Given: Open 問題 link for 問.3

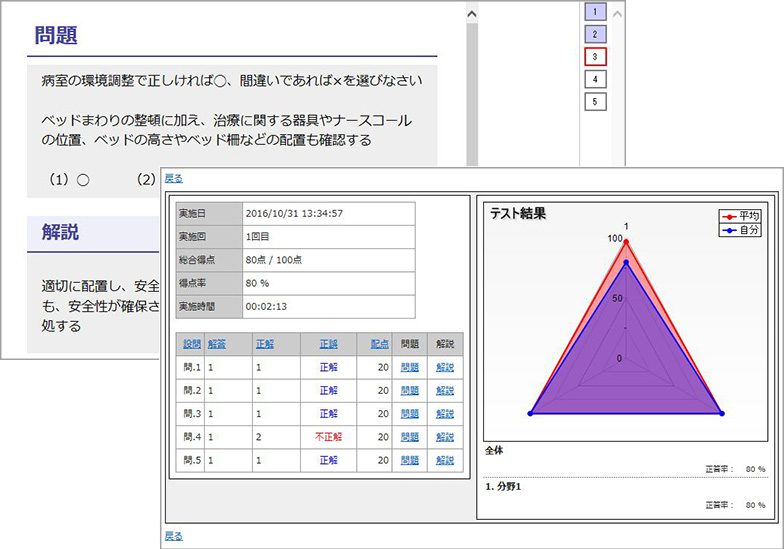Looking at the screenshot, I should [x=410, y=414].
